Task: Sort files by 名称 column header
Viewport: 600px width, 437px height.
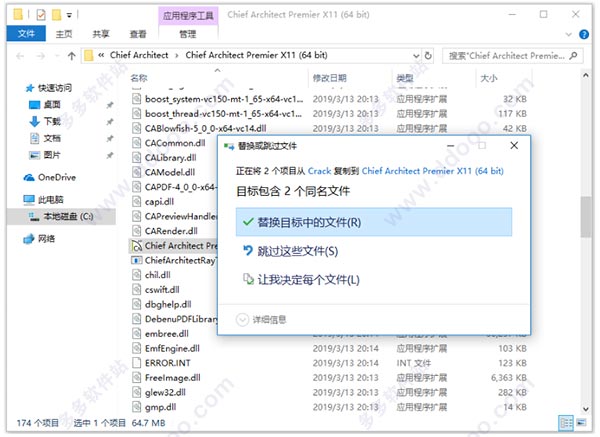Action: [139, 78]
